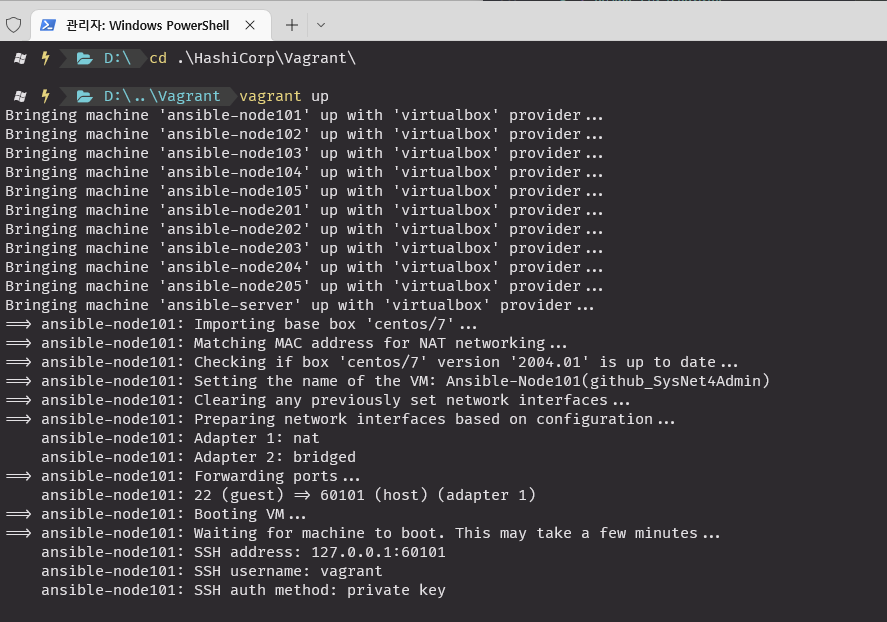Click the 'ansible-node205' bringing machine line
Screen dimensions: 887x622
point(304,286)
